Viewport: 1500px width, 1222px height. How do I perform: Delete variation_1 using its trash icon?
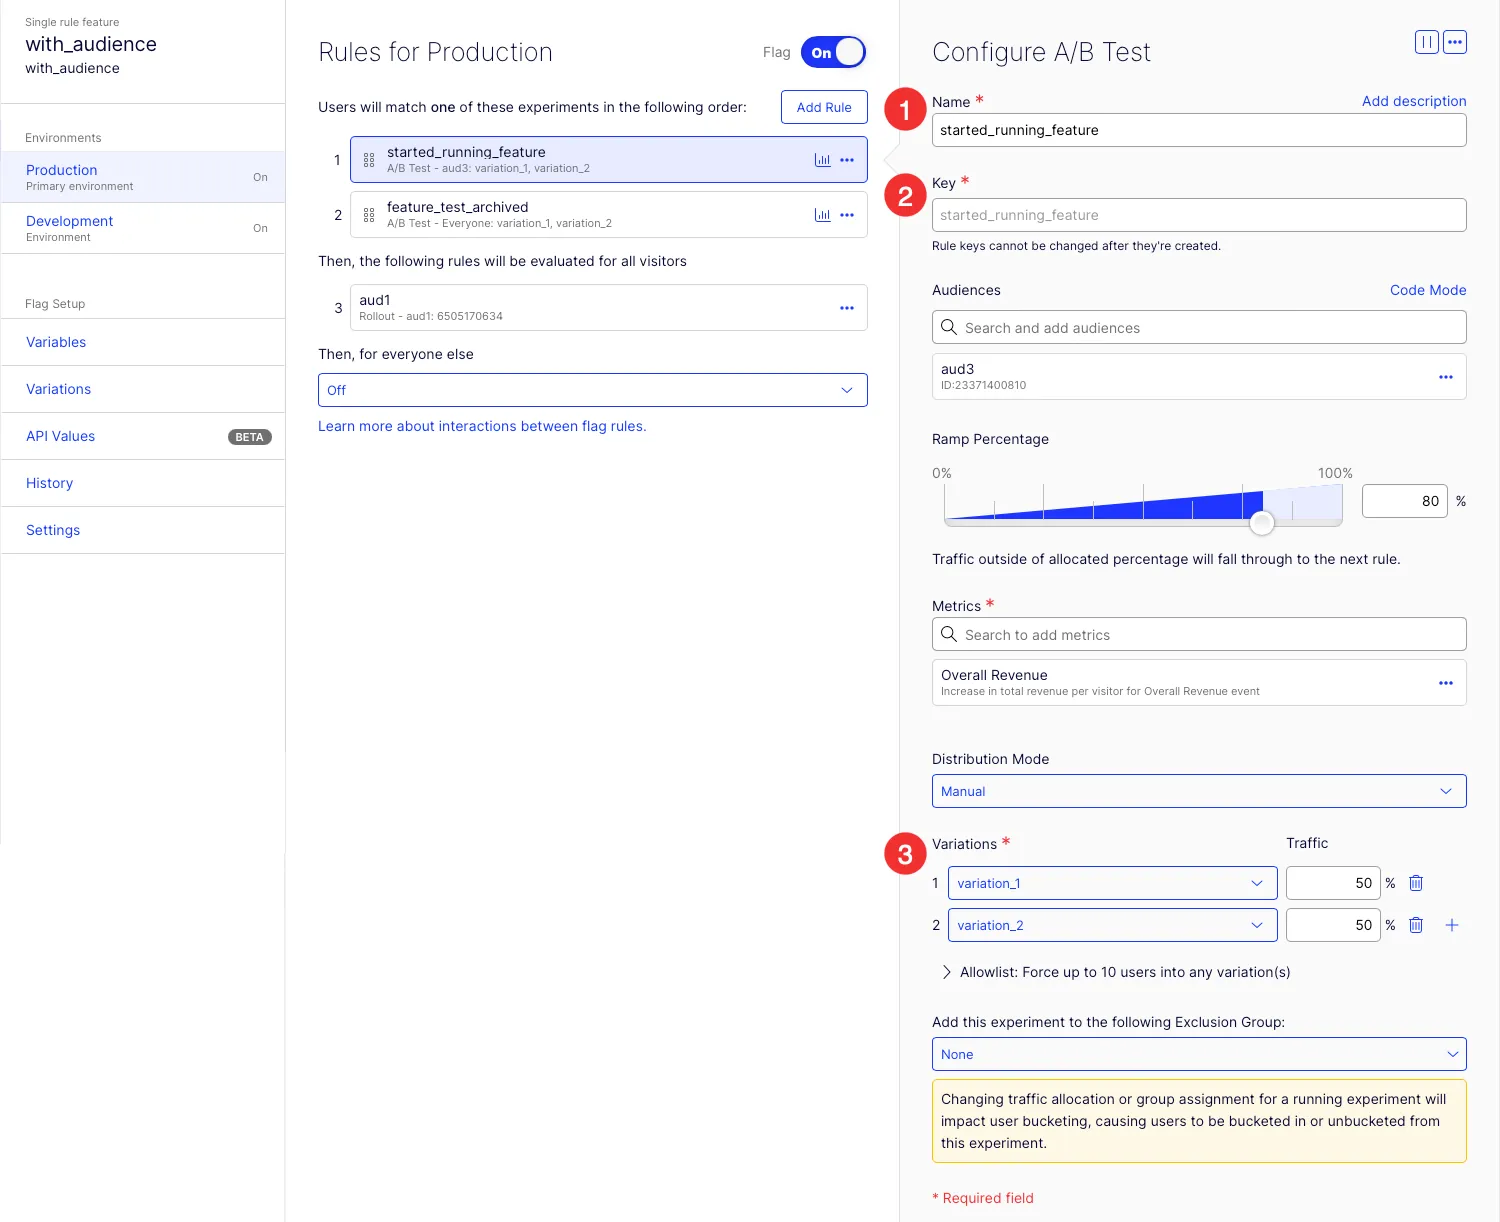(1416, 883)
